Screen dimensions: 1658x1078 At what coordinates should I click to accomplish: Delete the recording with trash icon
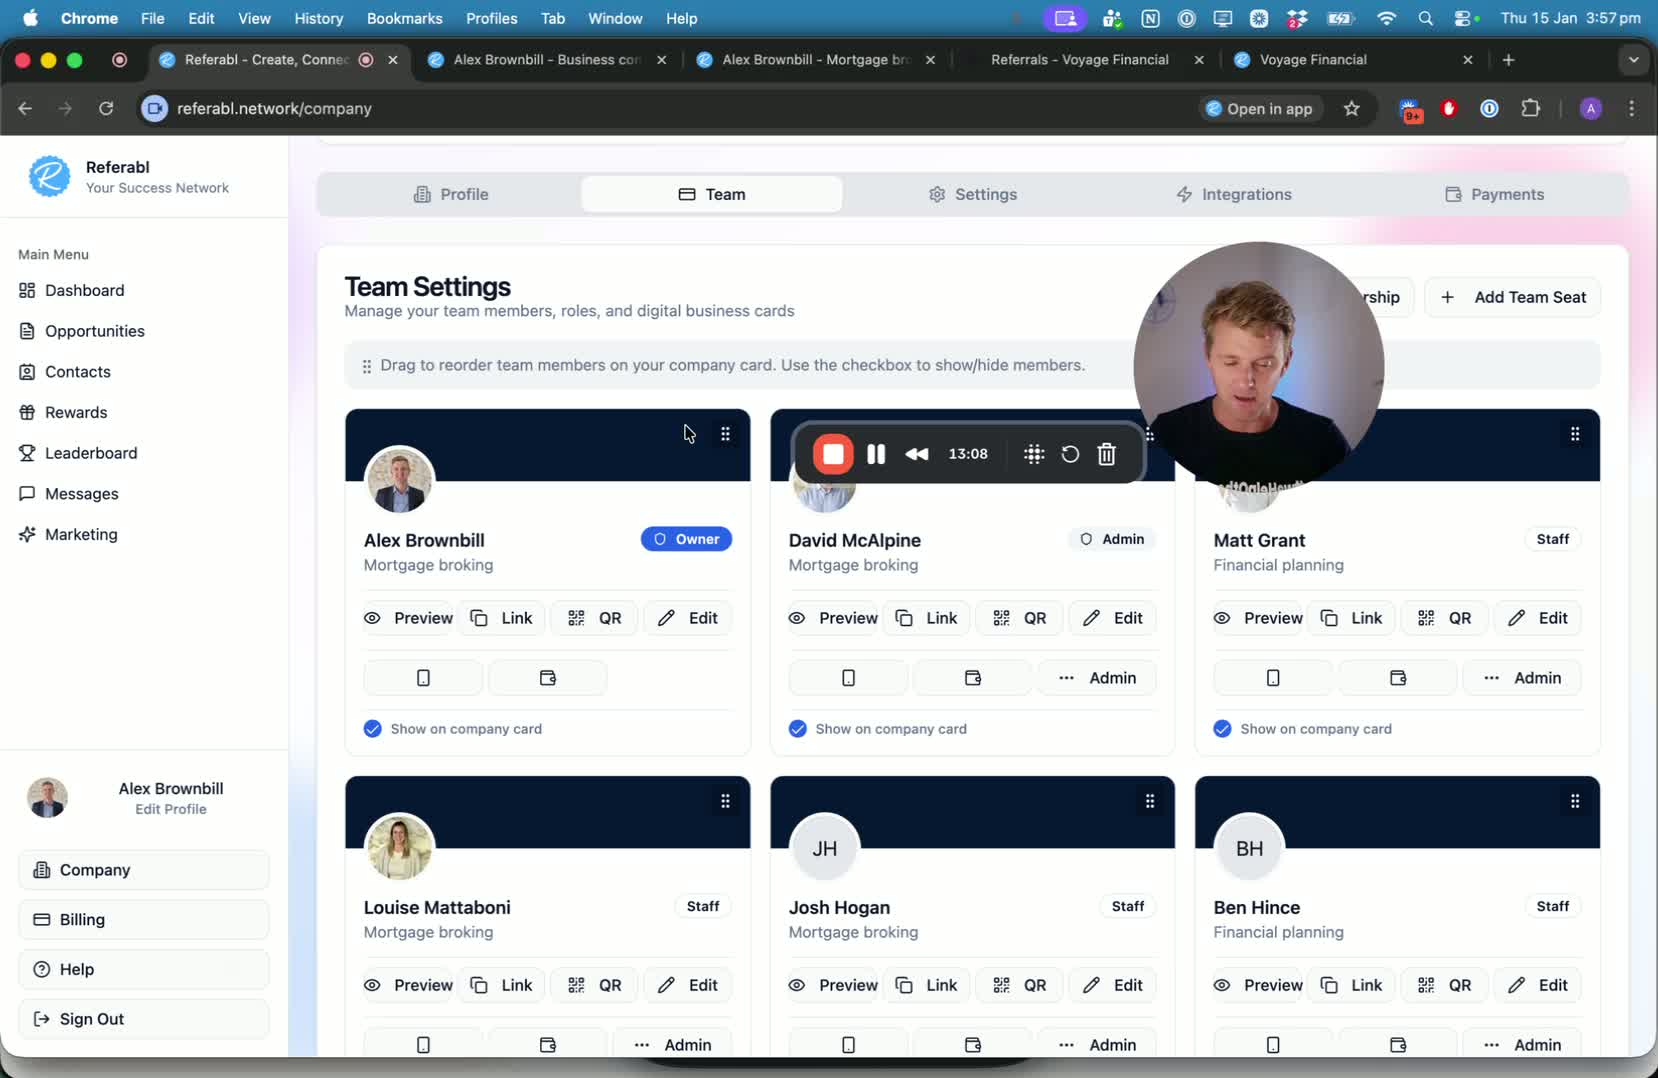point(1106,454)
